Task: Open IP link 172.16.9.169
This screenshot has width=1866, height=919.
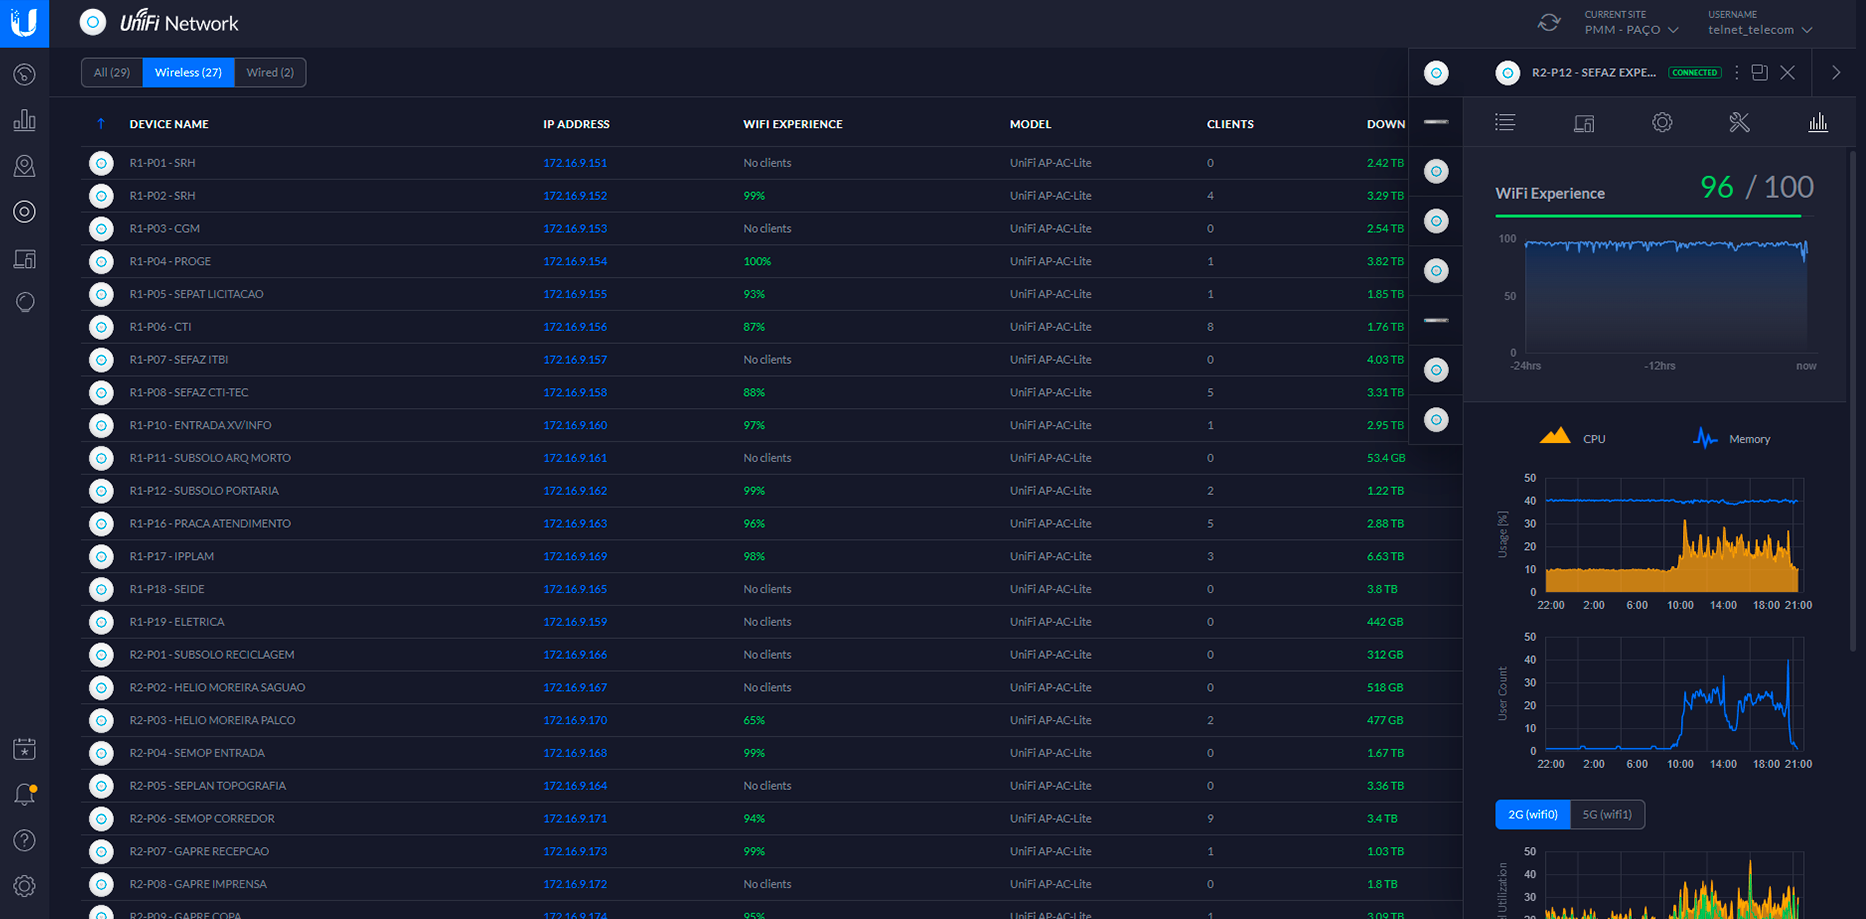Action: click(x=575, y=556)
